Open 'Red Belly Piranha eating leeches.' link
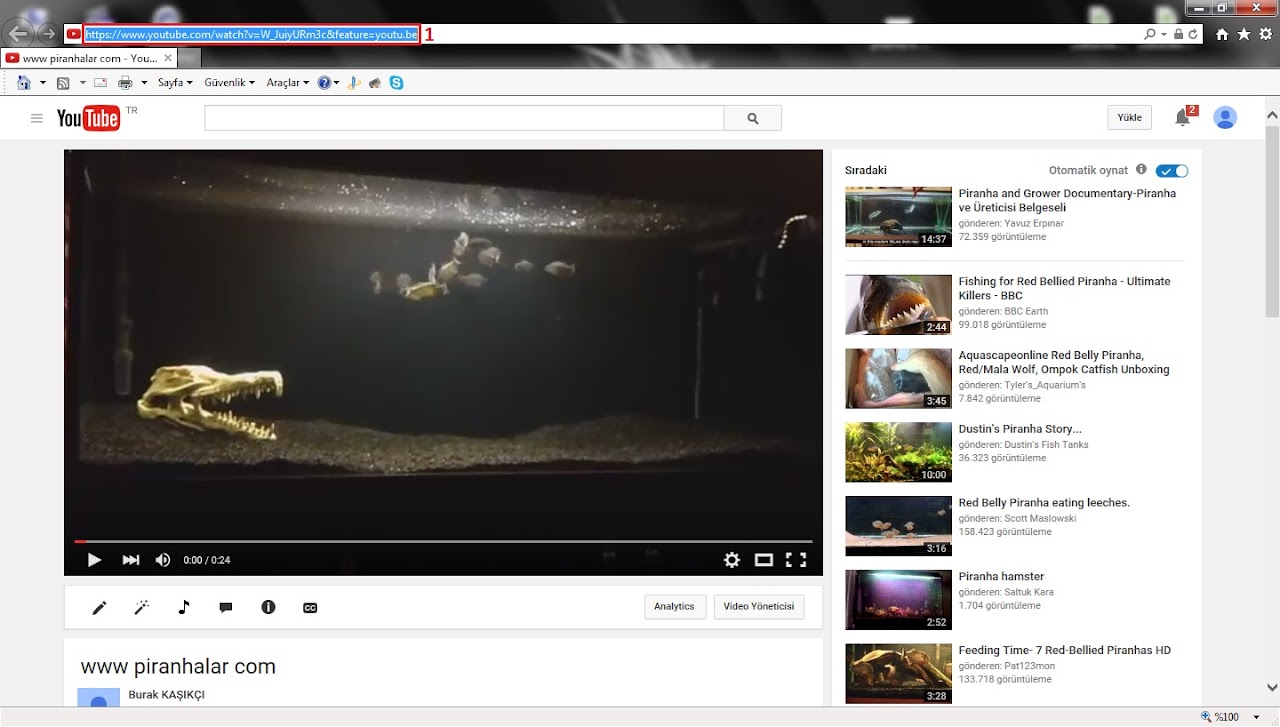The height and width of the screenshot is (727, 1280). coord(1044,503)
